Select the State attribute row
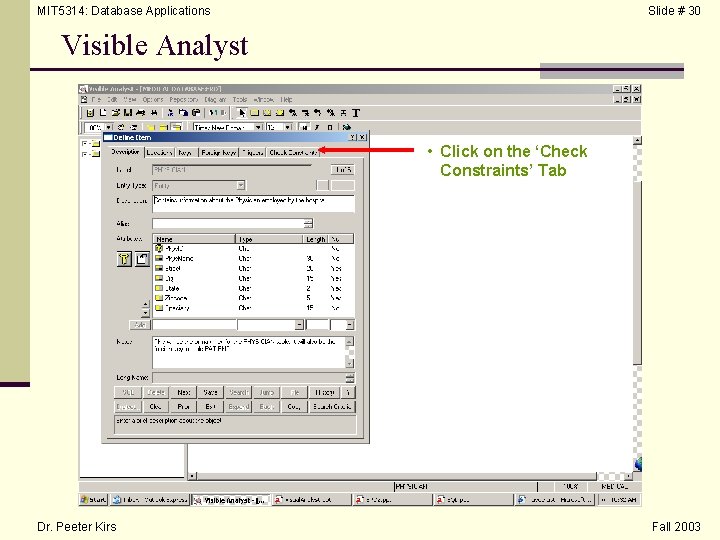The width and height of the screenshot is (720, 540). 253,288
